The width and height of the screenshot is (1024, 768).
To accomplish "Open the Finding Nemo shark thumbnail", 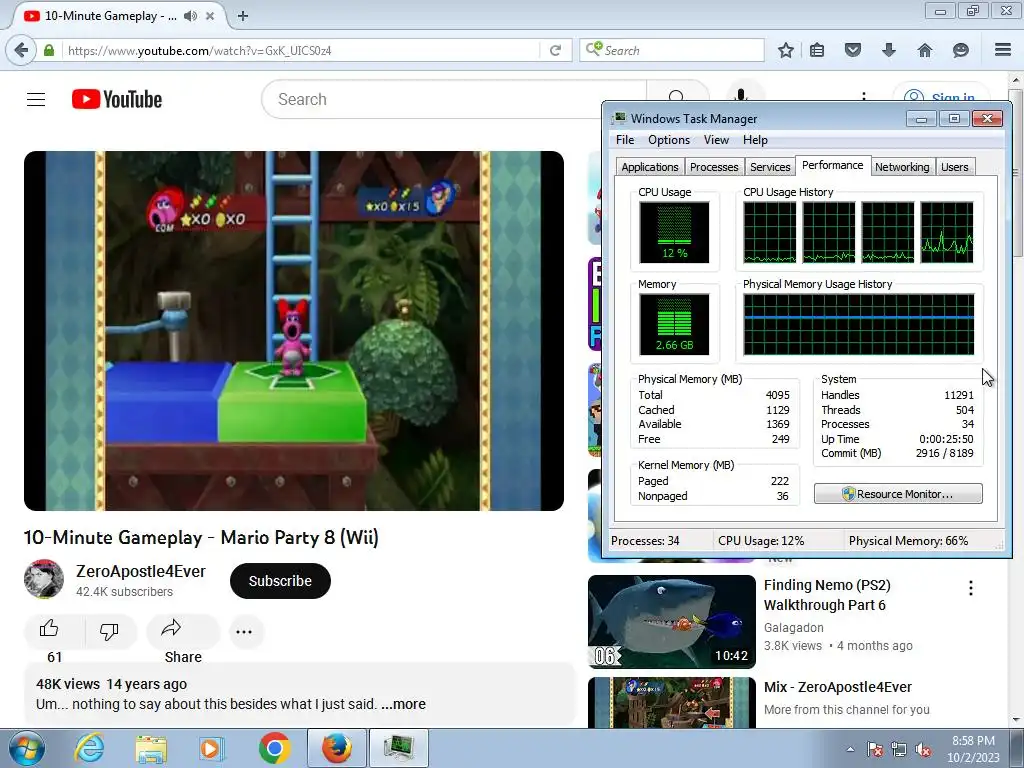I will point(671,622).
